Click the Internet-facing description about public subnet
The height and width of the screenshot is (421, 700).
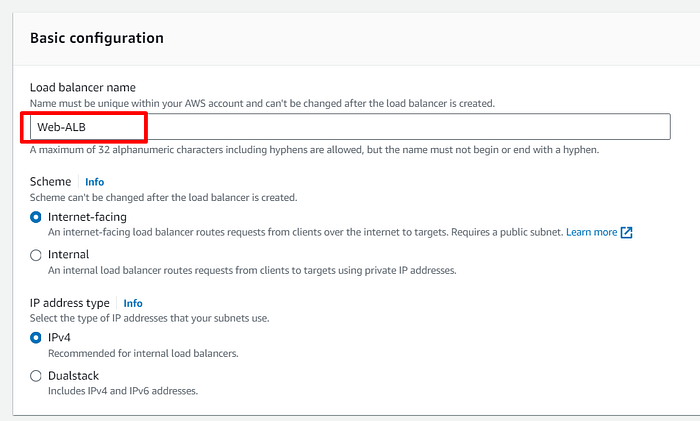coord(306,233)
